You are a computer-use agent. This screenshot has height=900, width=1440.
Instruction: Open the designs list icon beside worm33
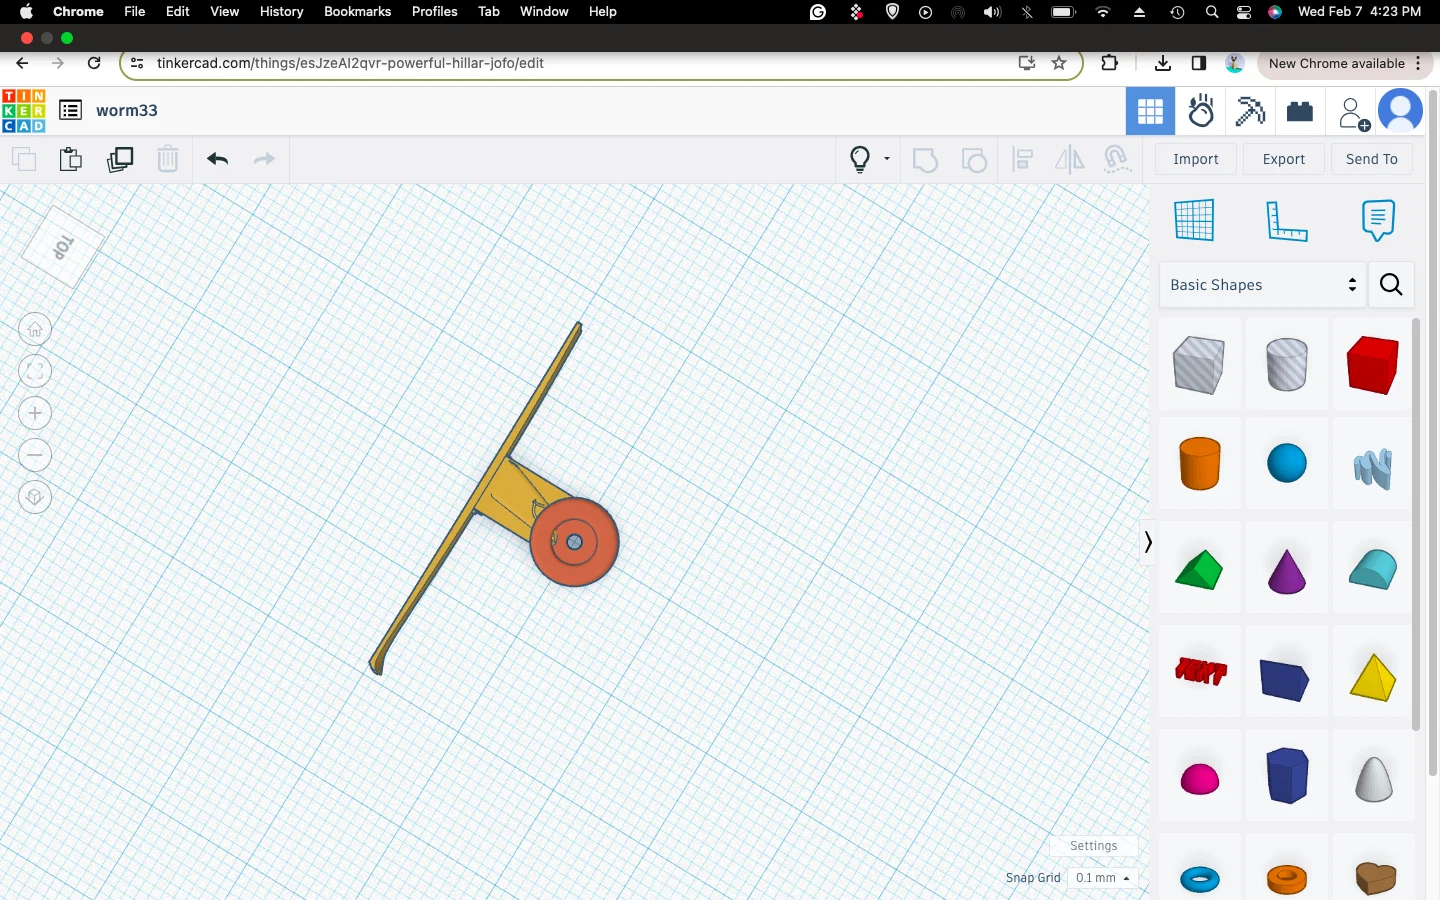click(x=70, y=110)
